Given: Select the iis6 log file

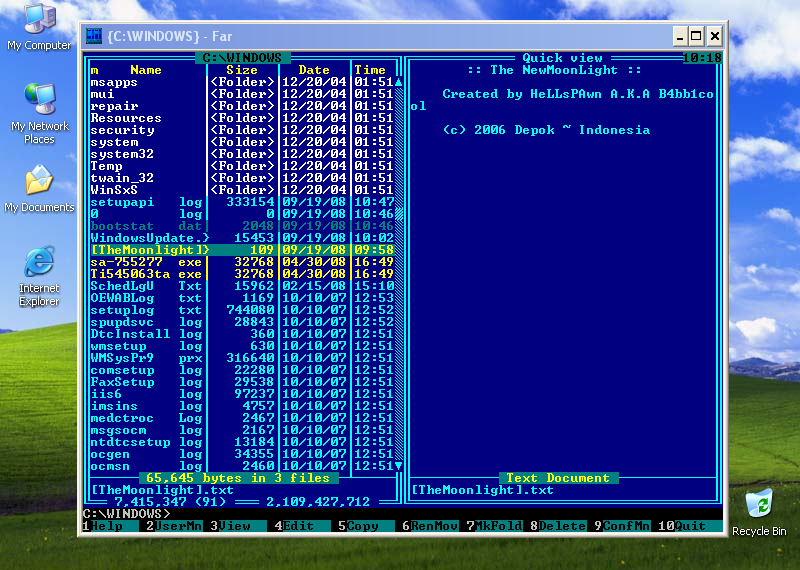Looking at the screenshot, I should click(242, 394).
